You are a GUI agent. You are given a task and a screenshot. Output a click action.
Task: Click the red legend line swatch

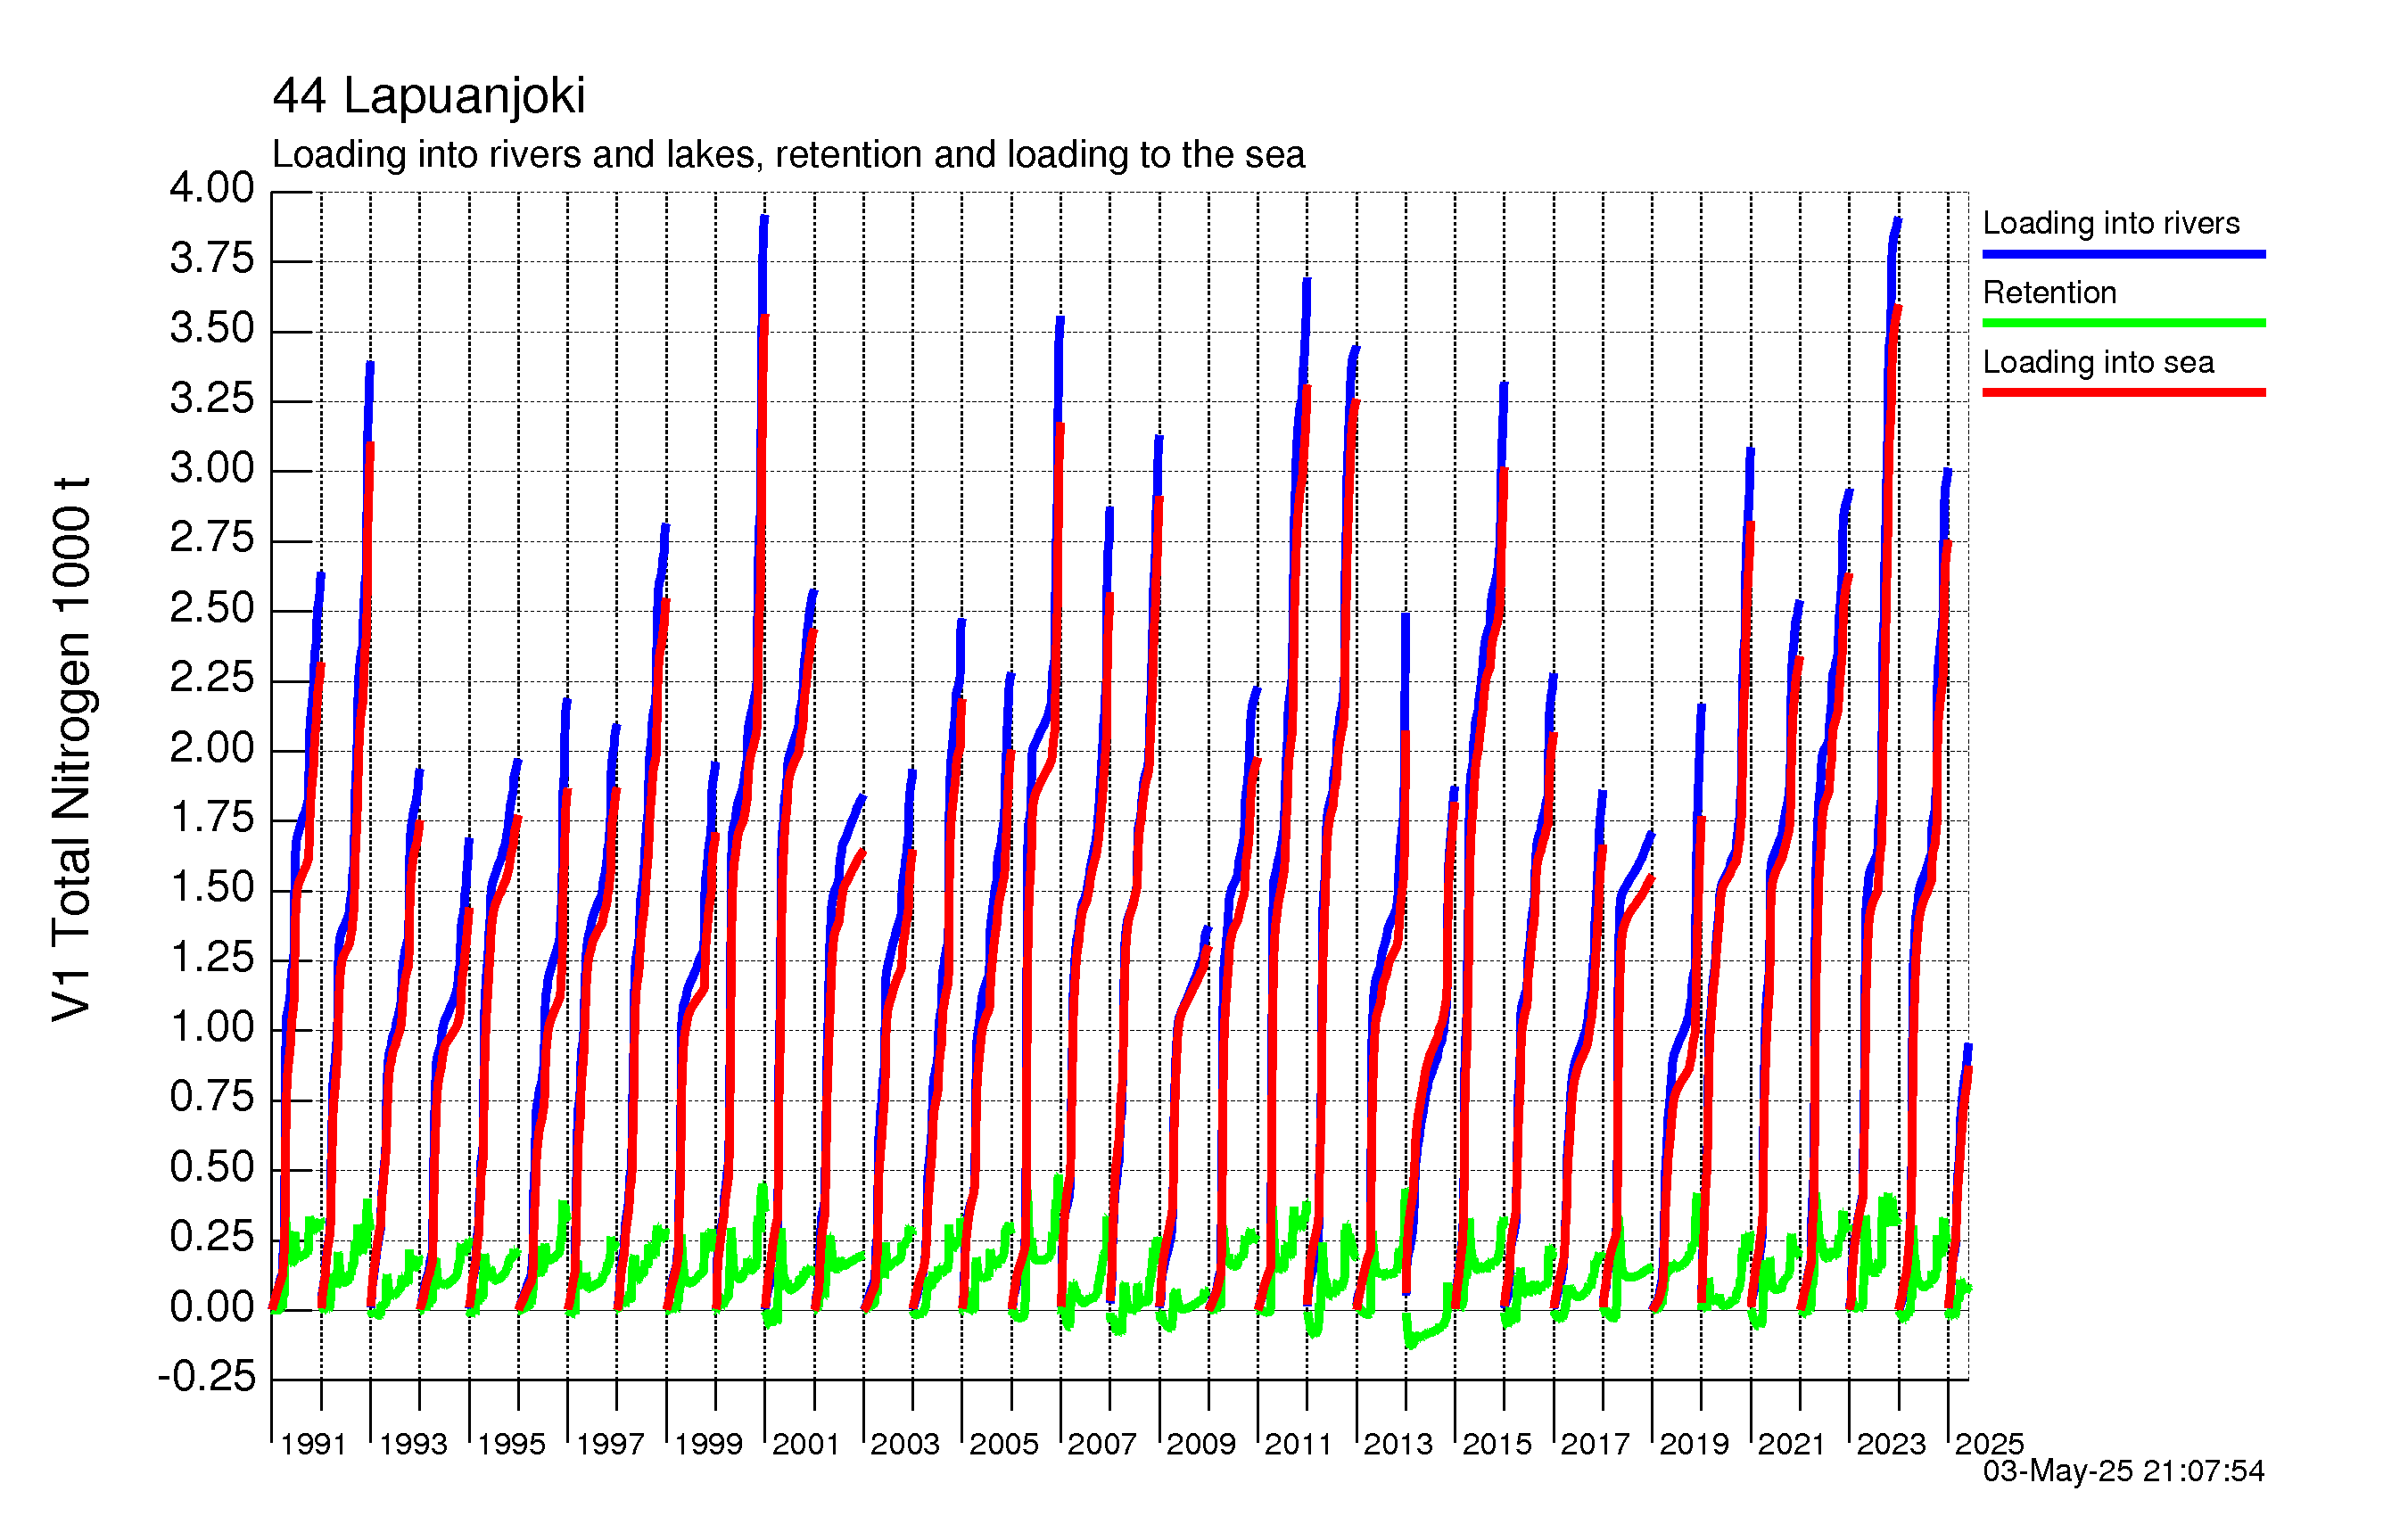point(2124,392)
